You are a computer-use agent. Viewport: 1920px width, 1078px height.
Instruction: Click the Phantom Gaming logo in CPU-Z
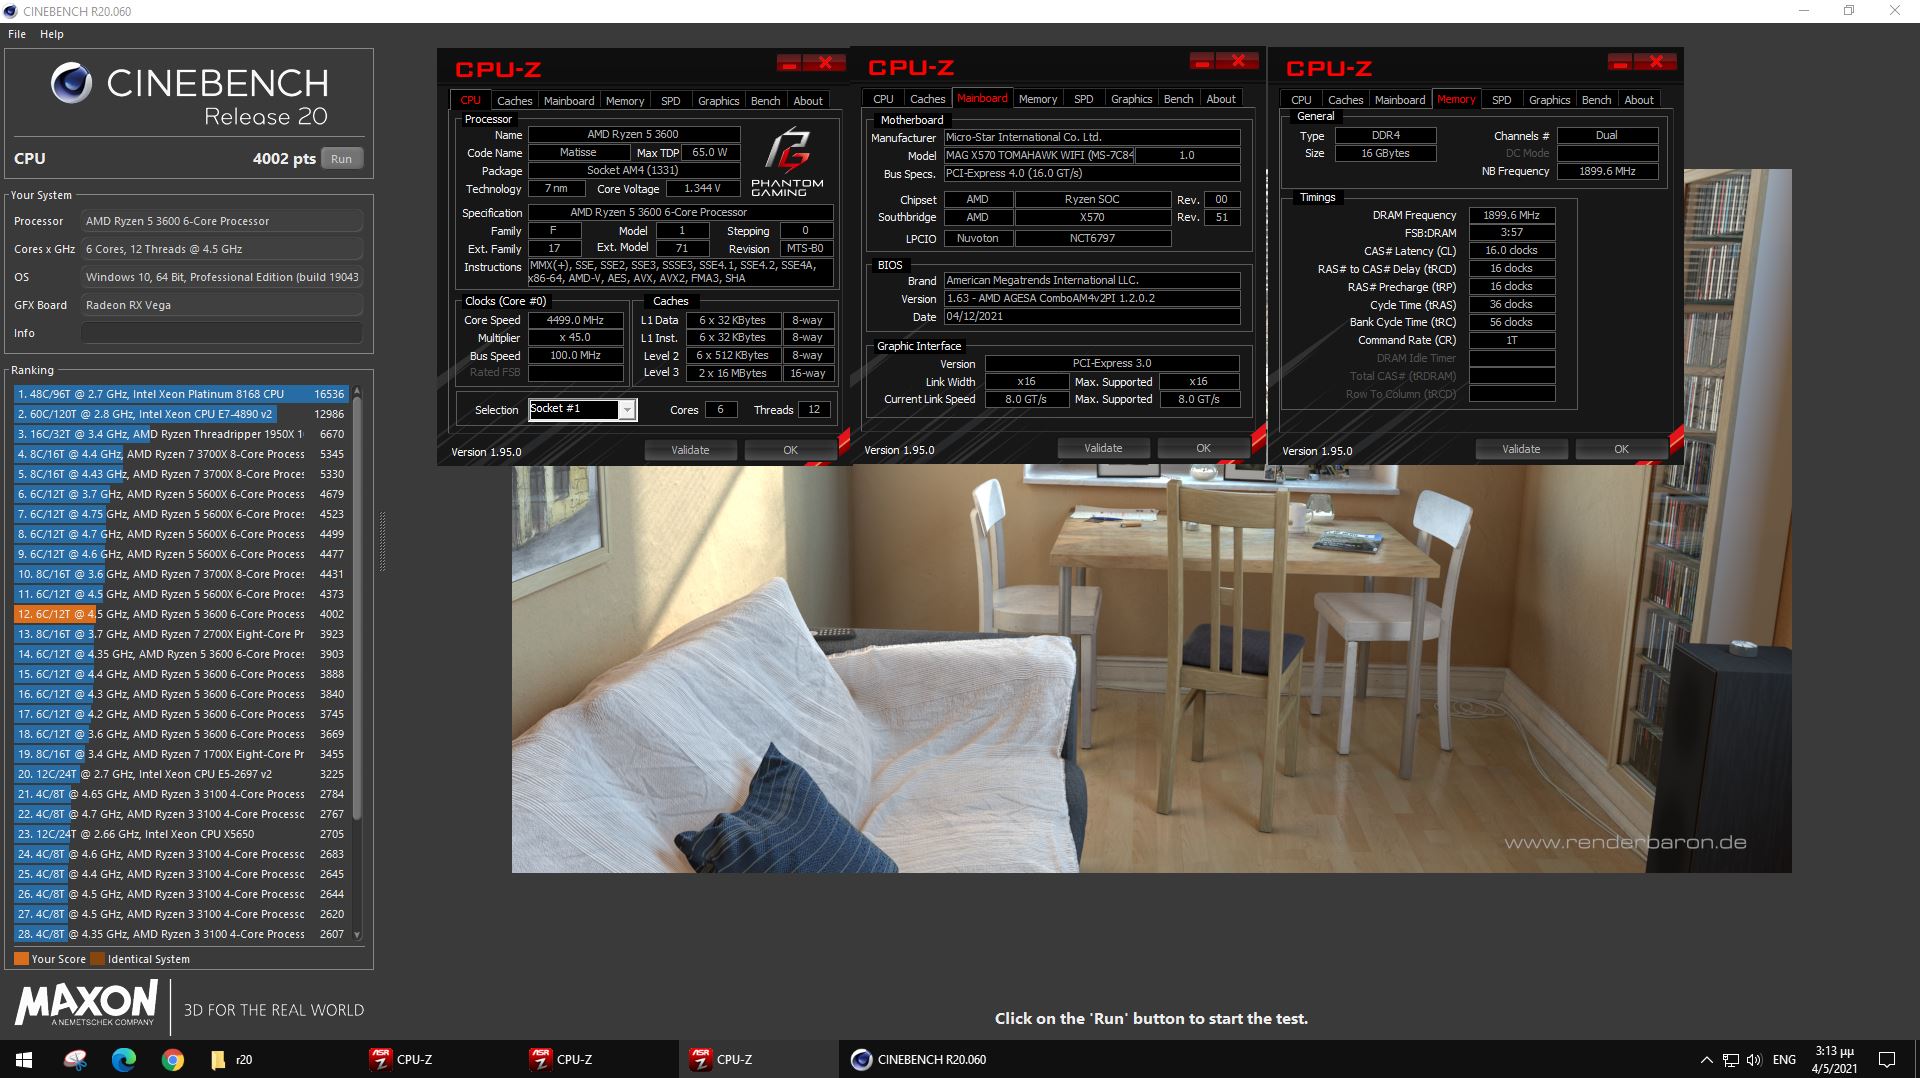point(787,160)
